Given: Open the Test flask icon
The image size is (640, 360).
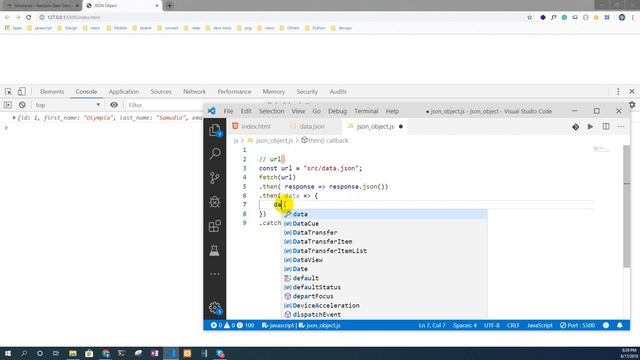Looking at the screenshot, I should pyautogui.click(x=214, y=250).
